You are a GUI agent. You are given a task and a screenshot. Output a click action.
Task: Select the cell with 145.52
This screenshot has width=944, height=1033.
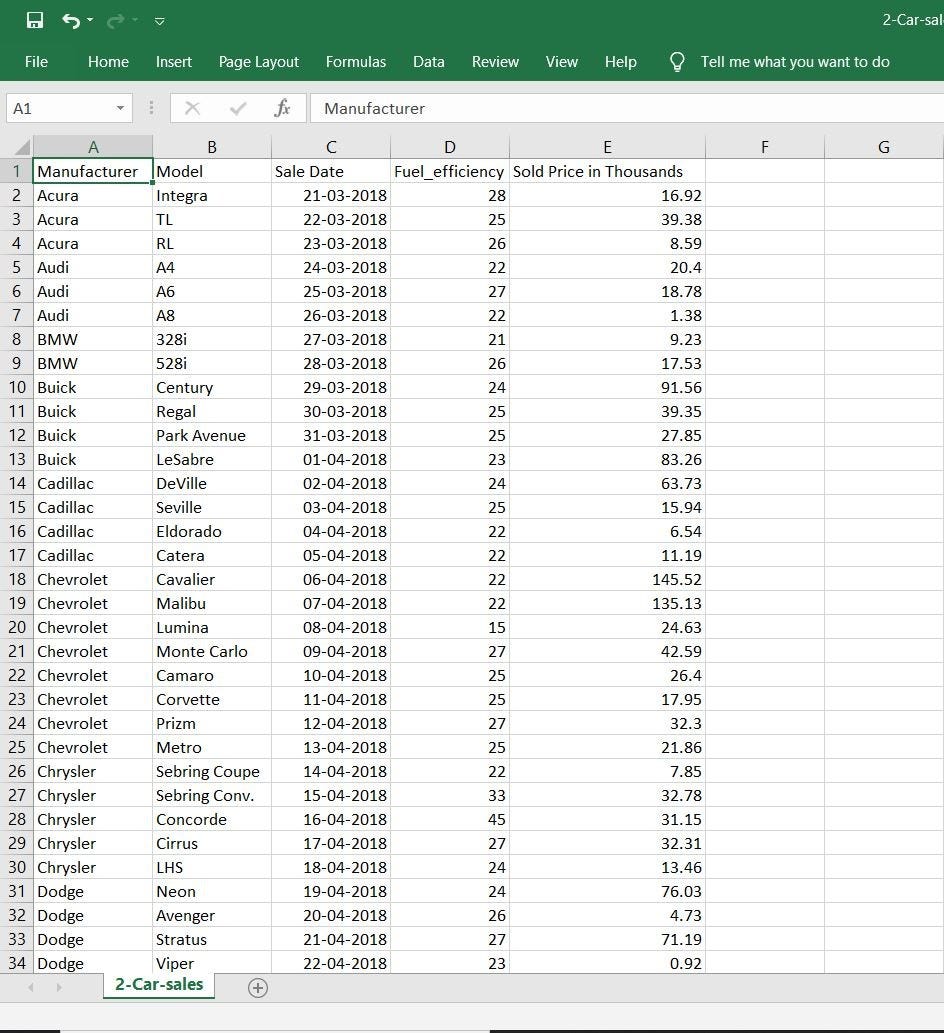click(607, 579)
